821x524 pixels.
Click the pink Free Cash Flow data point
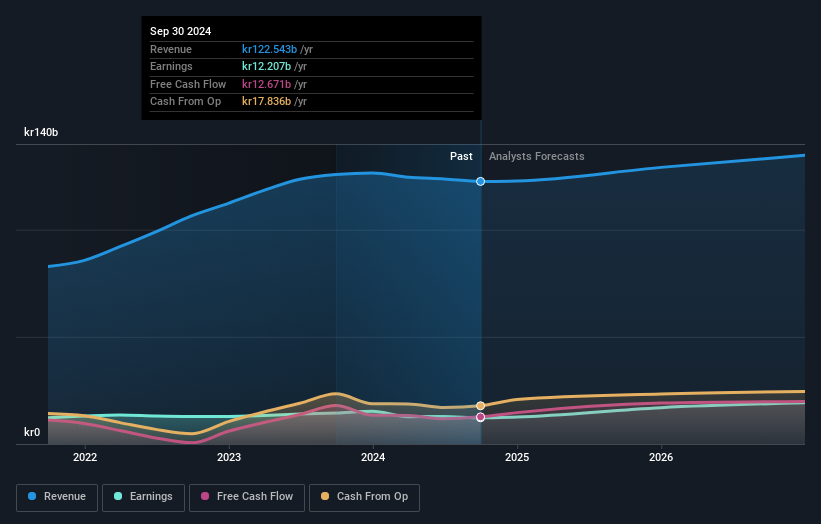point(480,417)
